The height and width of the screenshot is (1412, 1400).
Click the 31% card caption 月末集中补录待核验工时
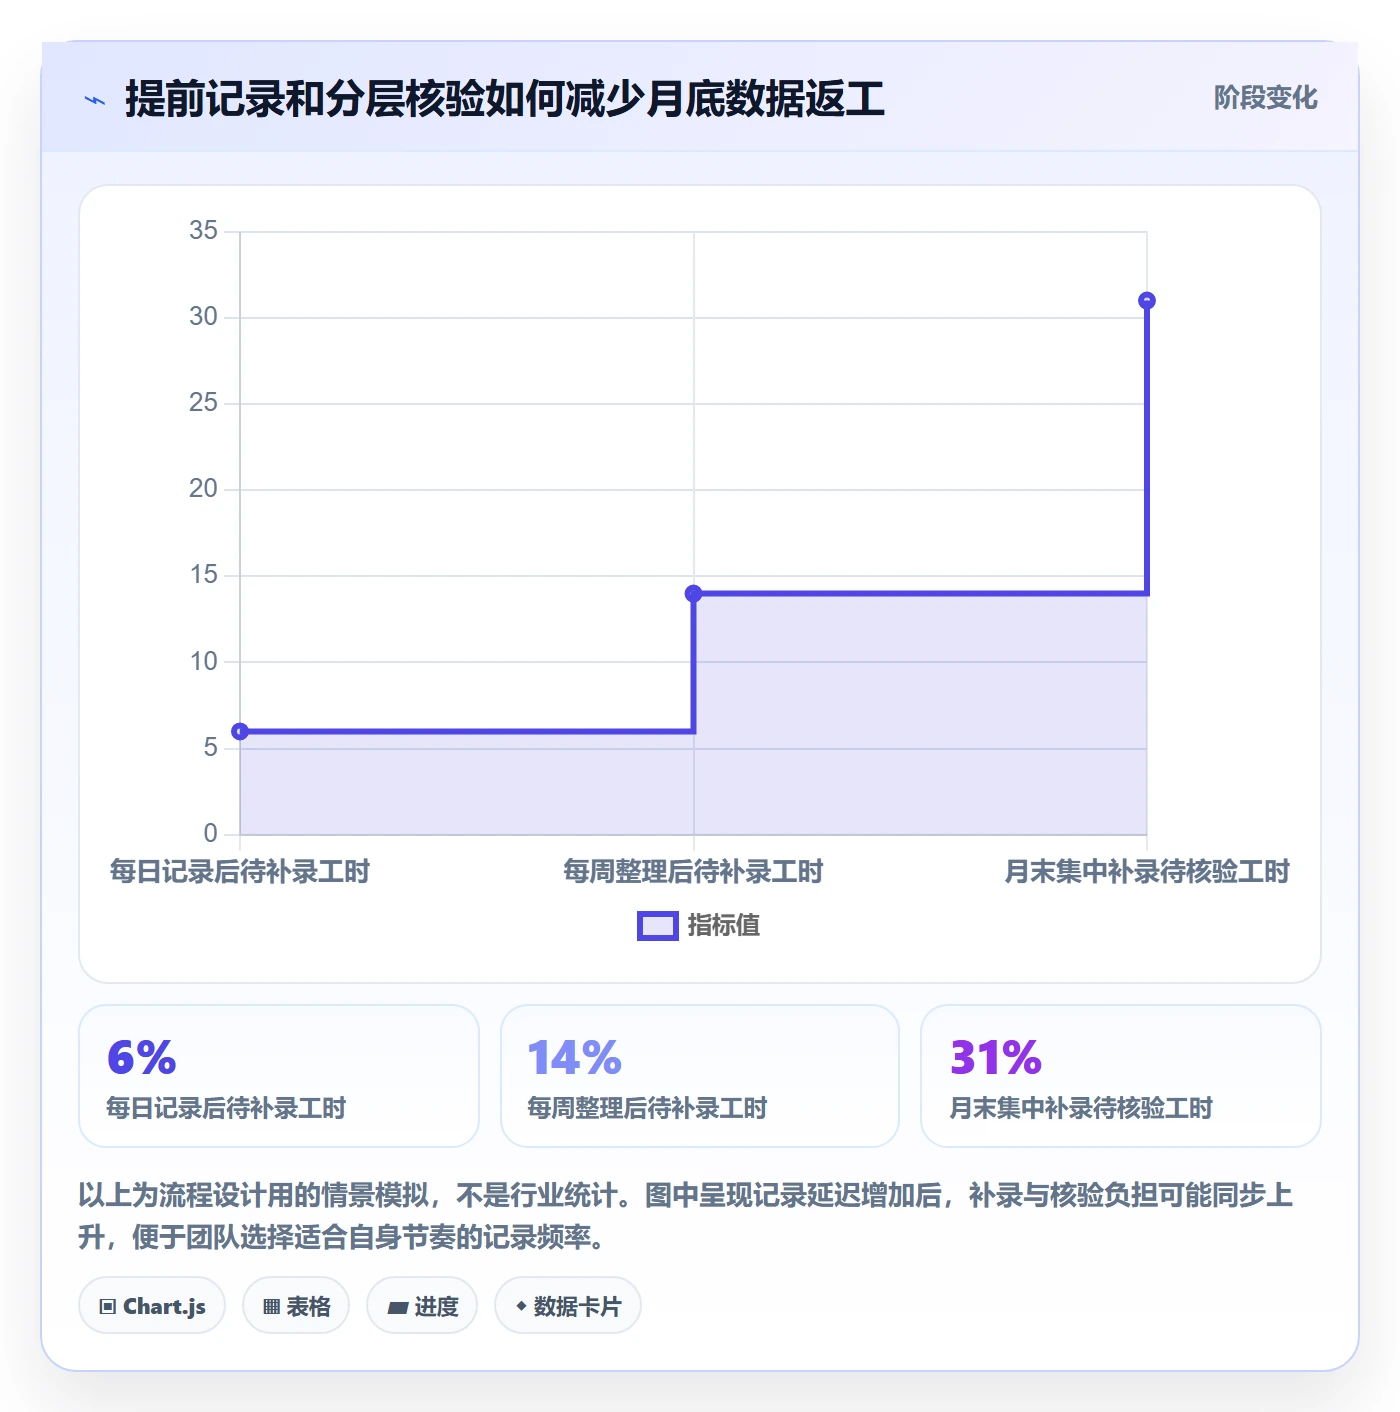1081,1108
